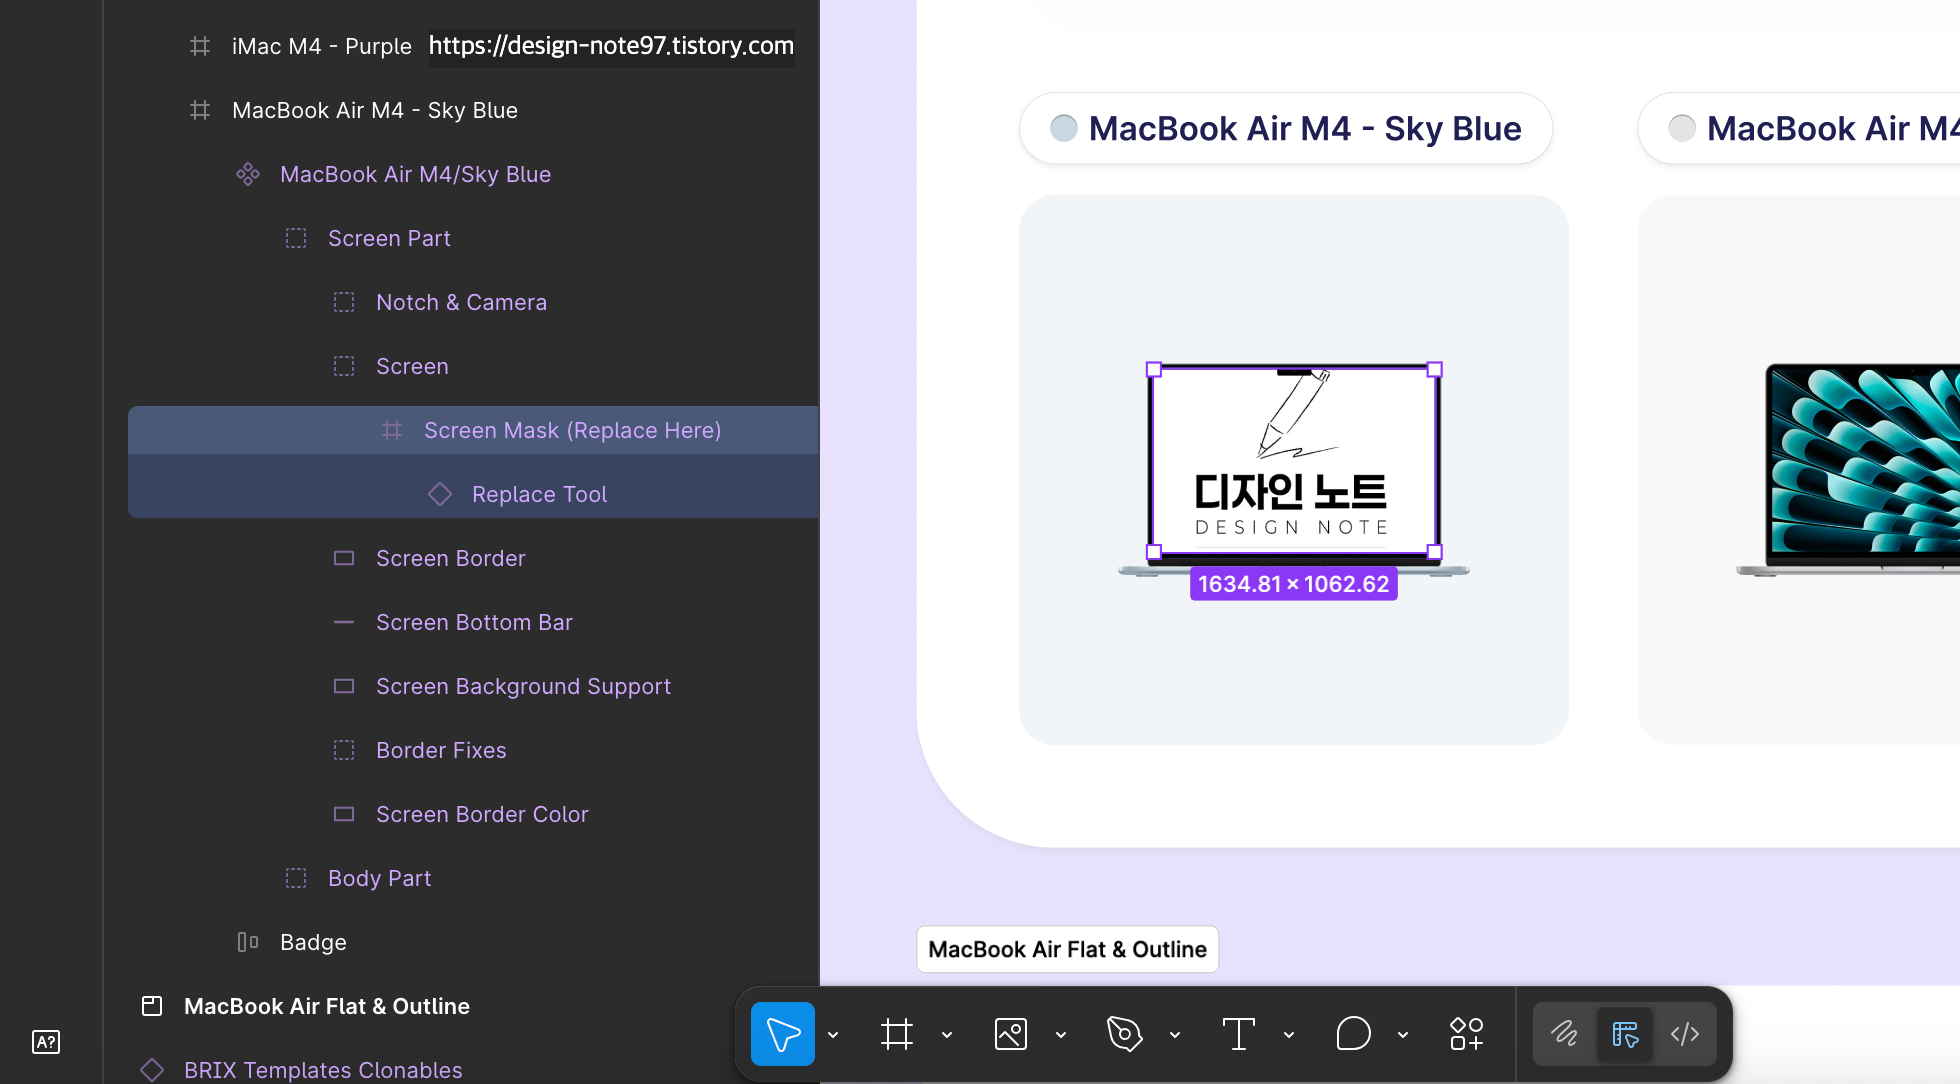Click the line icon beside Screen Bottom Bar
The width and height of the screenshot is (1960, 1084).
coord(344,622)
